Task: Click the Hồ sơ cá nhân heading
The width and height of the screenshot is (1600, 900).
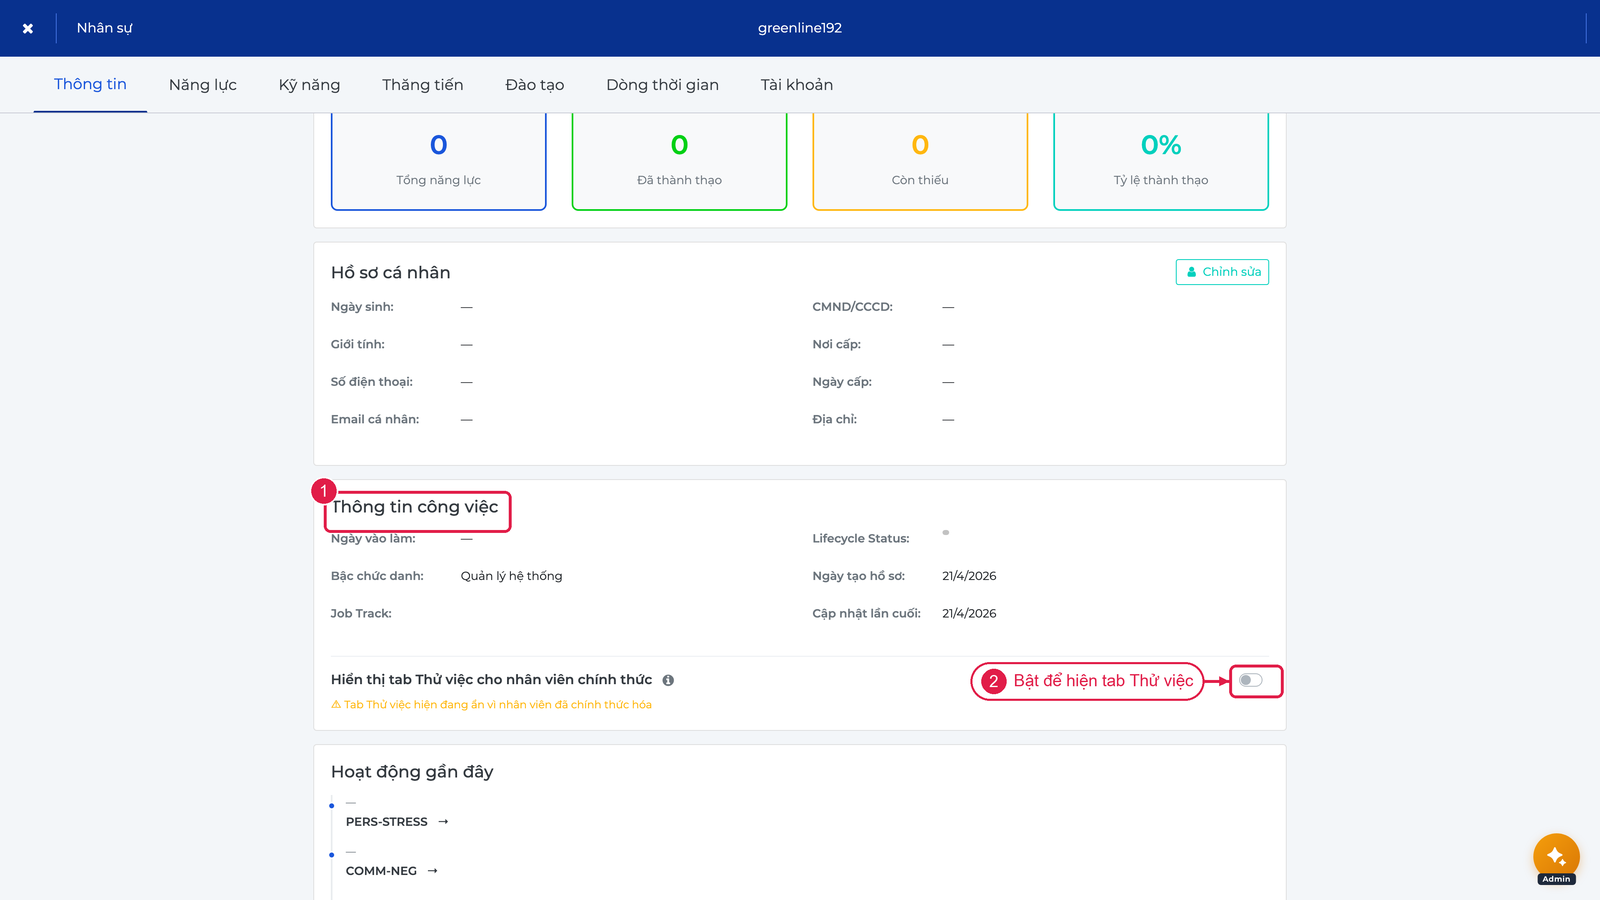Action: (390, 273)
